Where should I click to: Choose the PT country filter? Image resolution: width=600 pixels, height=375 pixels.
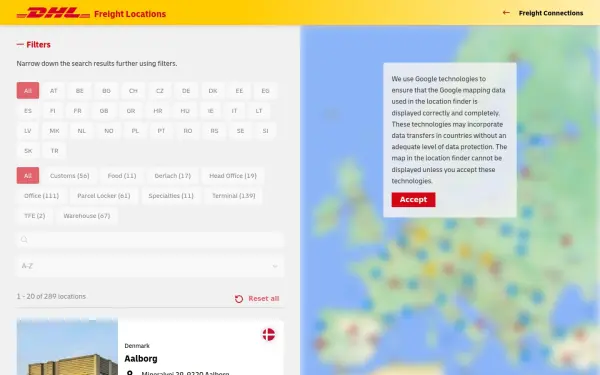coord(161,131)
